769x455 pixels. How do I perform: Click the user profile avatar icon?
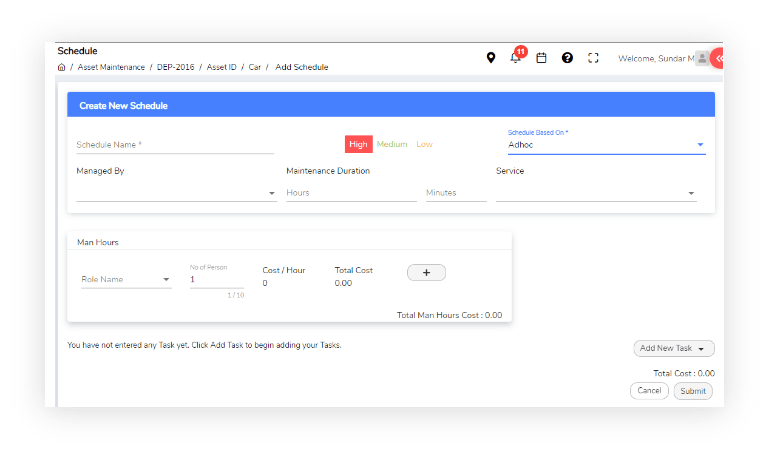(702, 58)
